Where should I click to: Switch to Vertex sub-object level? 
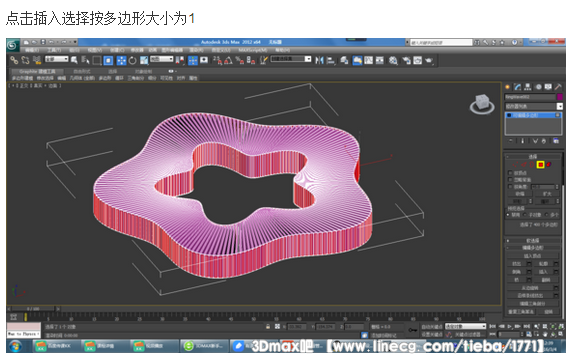pyautogui.click(x=515, y=165)
